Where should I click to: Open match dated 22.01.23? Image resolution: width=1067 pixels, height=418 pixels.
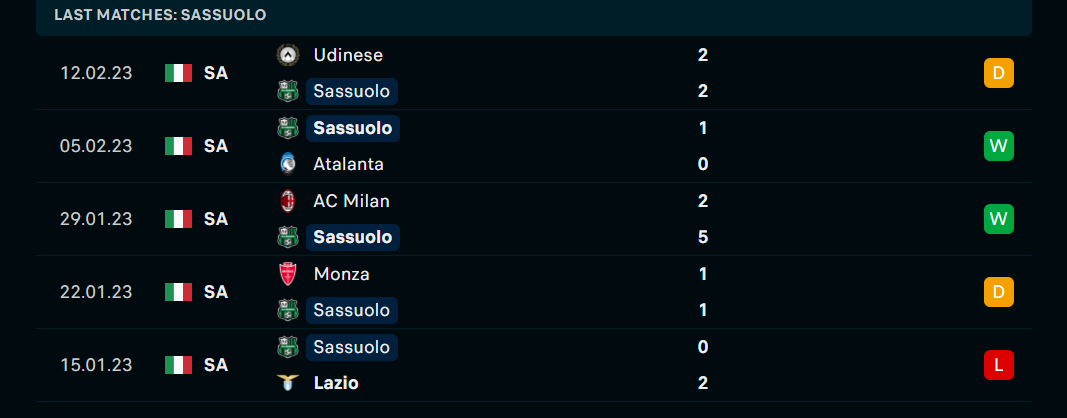[x=534, y=292]
